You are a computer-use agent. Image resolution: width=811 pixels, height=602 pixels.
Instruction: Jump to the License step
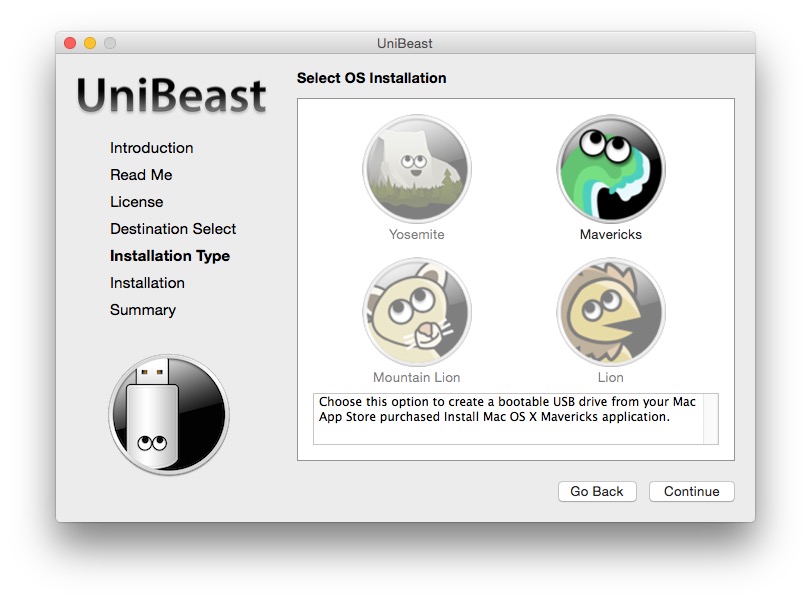pos(136,202)
